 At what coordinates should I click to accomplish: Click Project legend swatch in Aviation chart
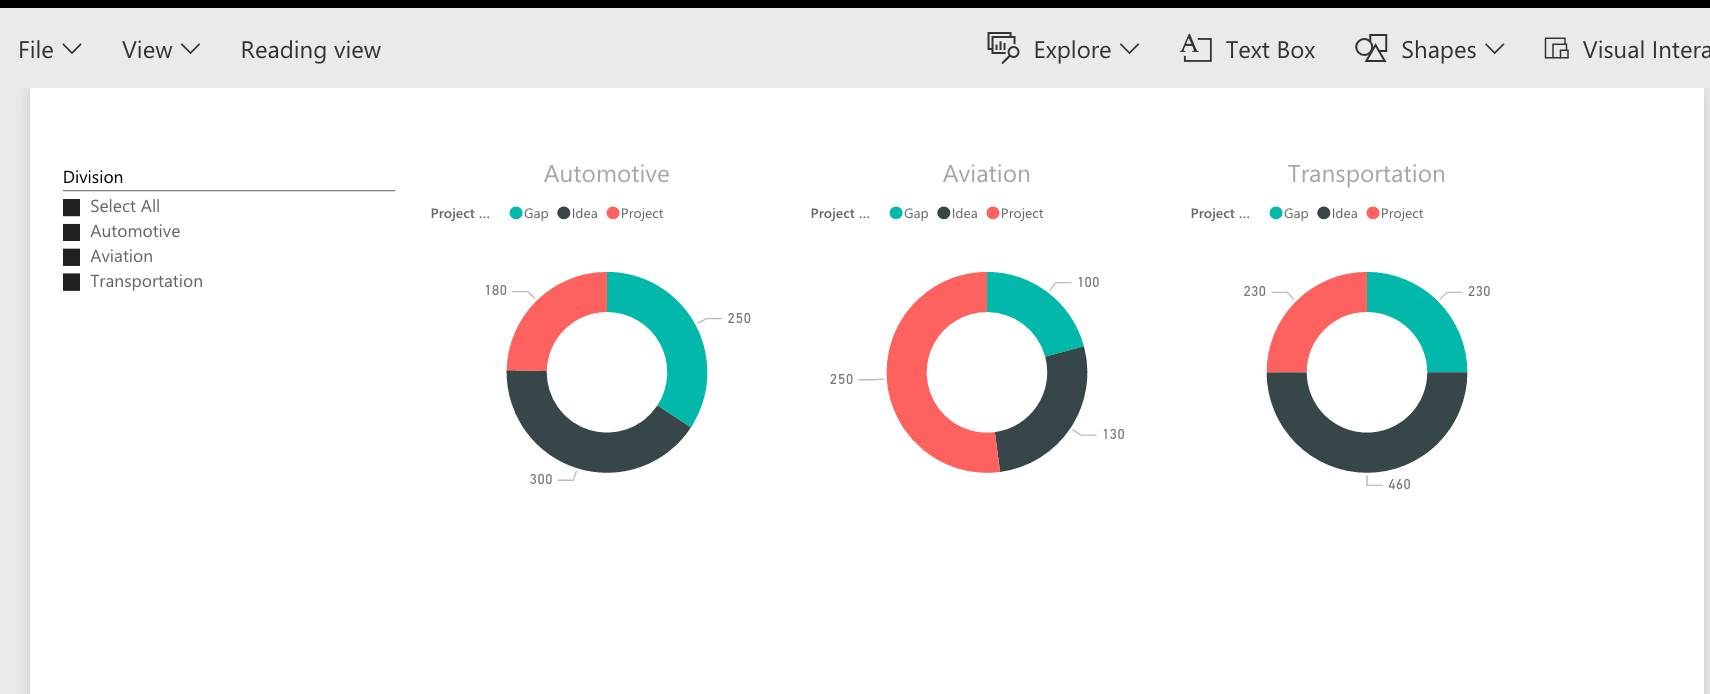[x=993, y=213]
